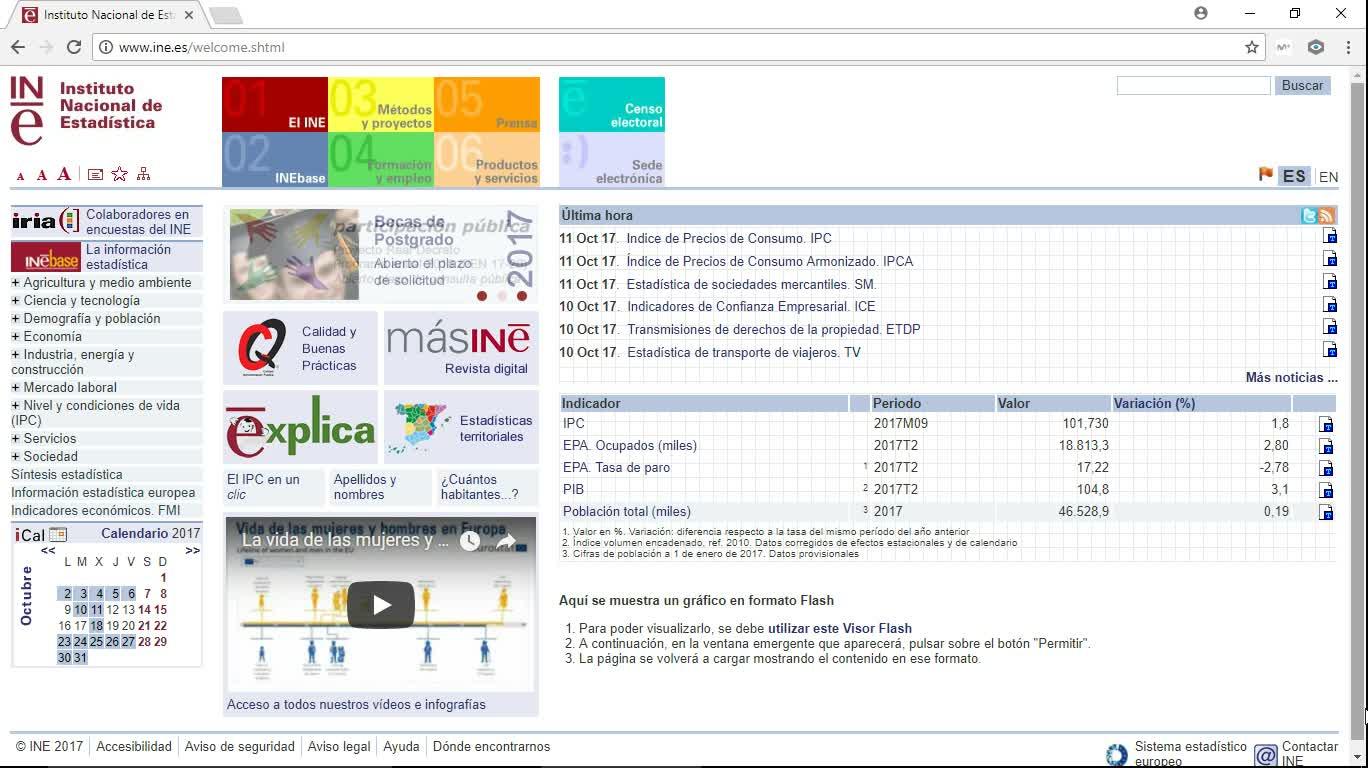Open the 04 Formación y empleo menu tile
This screenshot has width=1368, height=768.
point(381,160)
